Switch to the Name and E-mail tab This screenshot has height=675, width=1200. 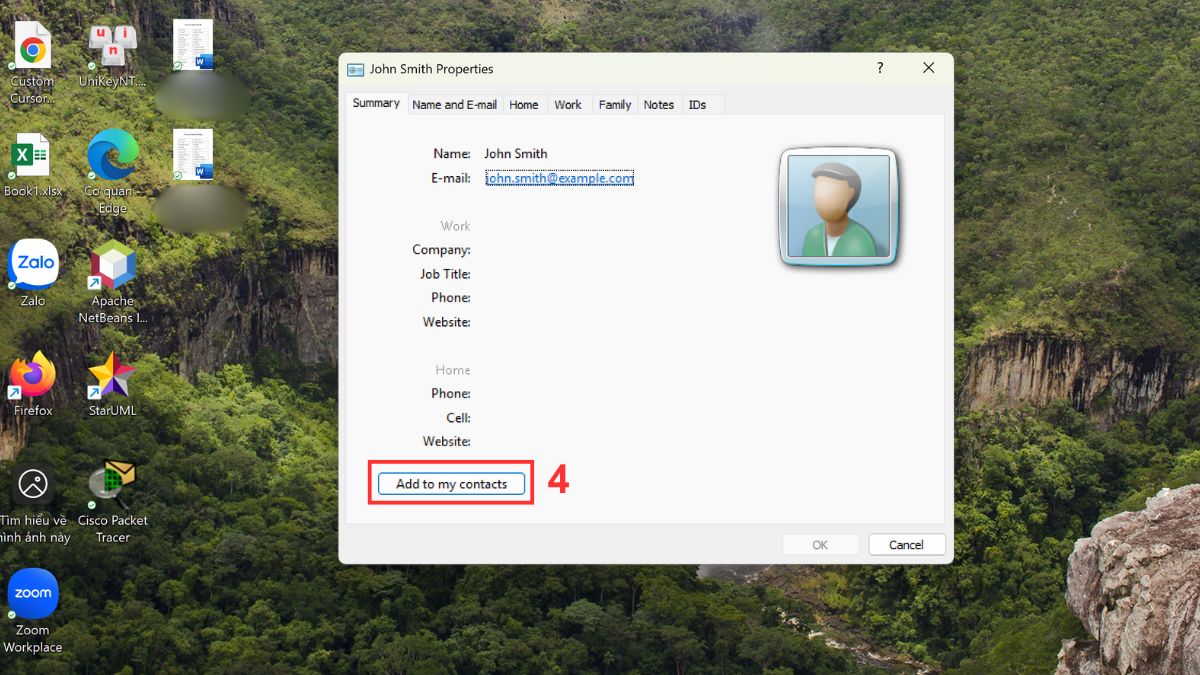pyautogui.click(x=454, y=104)
